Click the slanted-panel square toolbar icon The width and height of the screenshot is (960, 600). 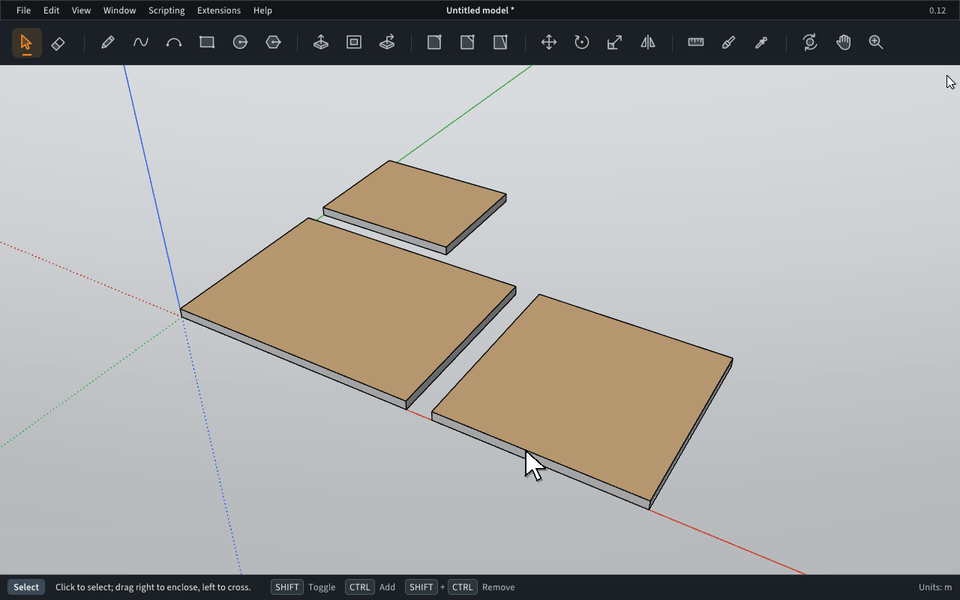click(x=500, y=42)
